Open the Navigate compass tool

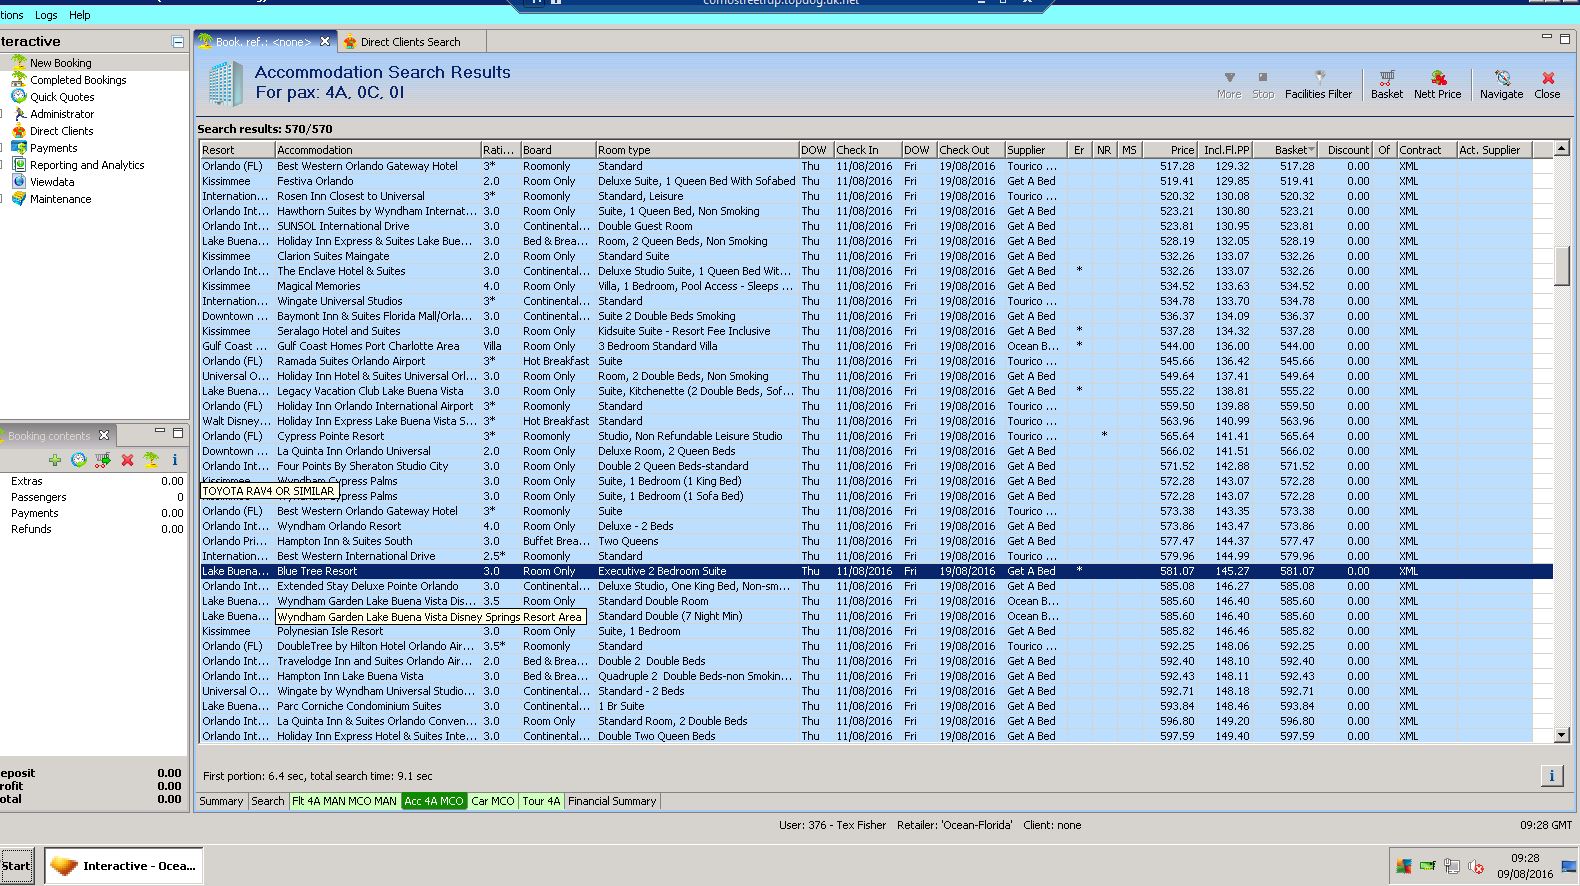[1501, 84]
